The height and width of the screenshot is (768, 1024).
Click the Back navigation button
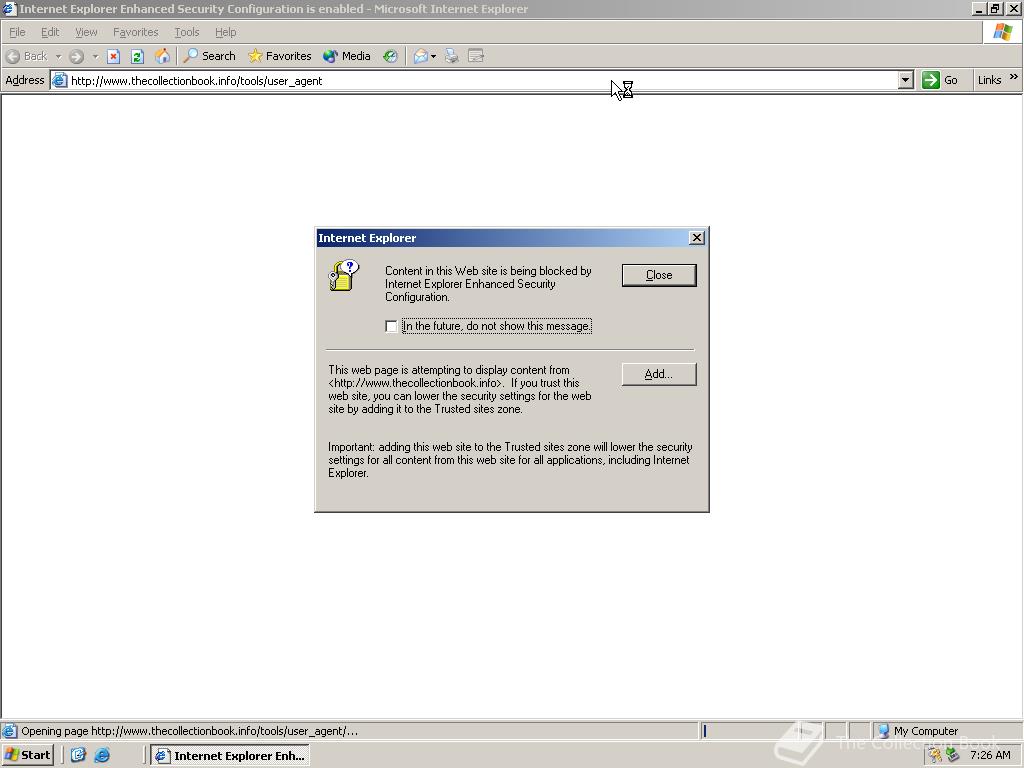click(x=27, y=56)
